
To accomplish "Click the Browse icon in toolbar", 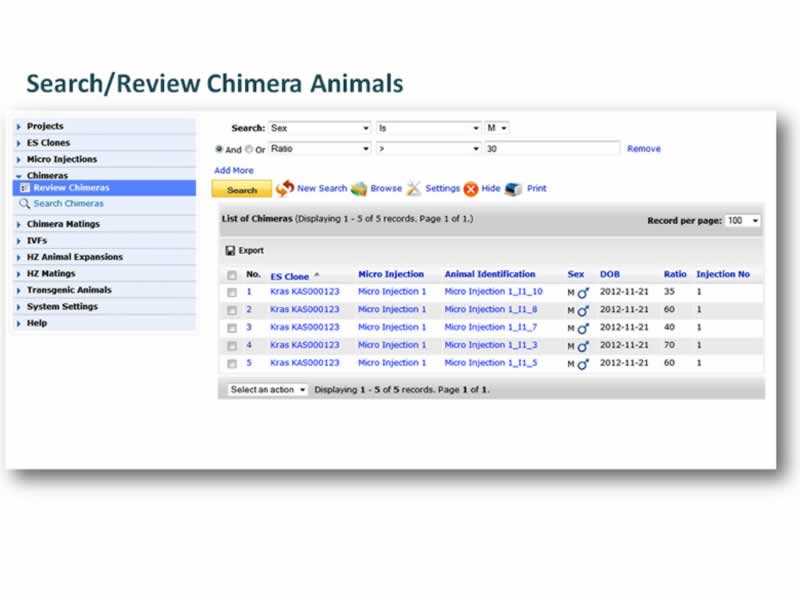I will (x=359, y=188).
